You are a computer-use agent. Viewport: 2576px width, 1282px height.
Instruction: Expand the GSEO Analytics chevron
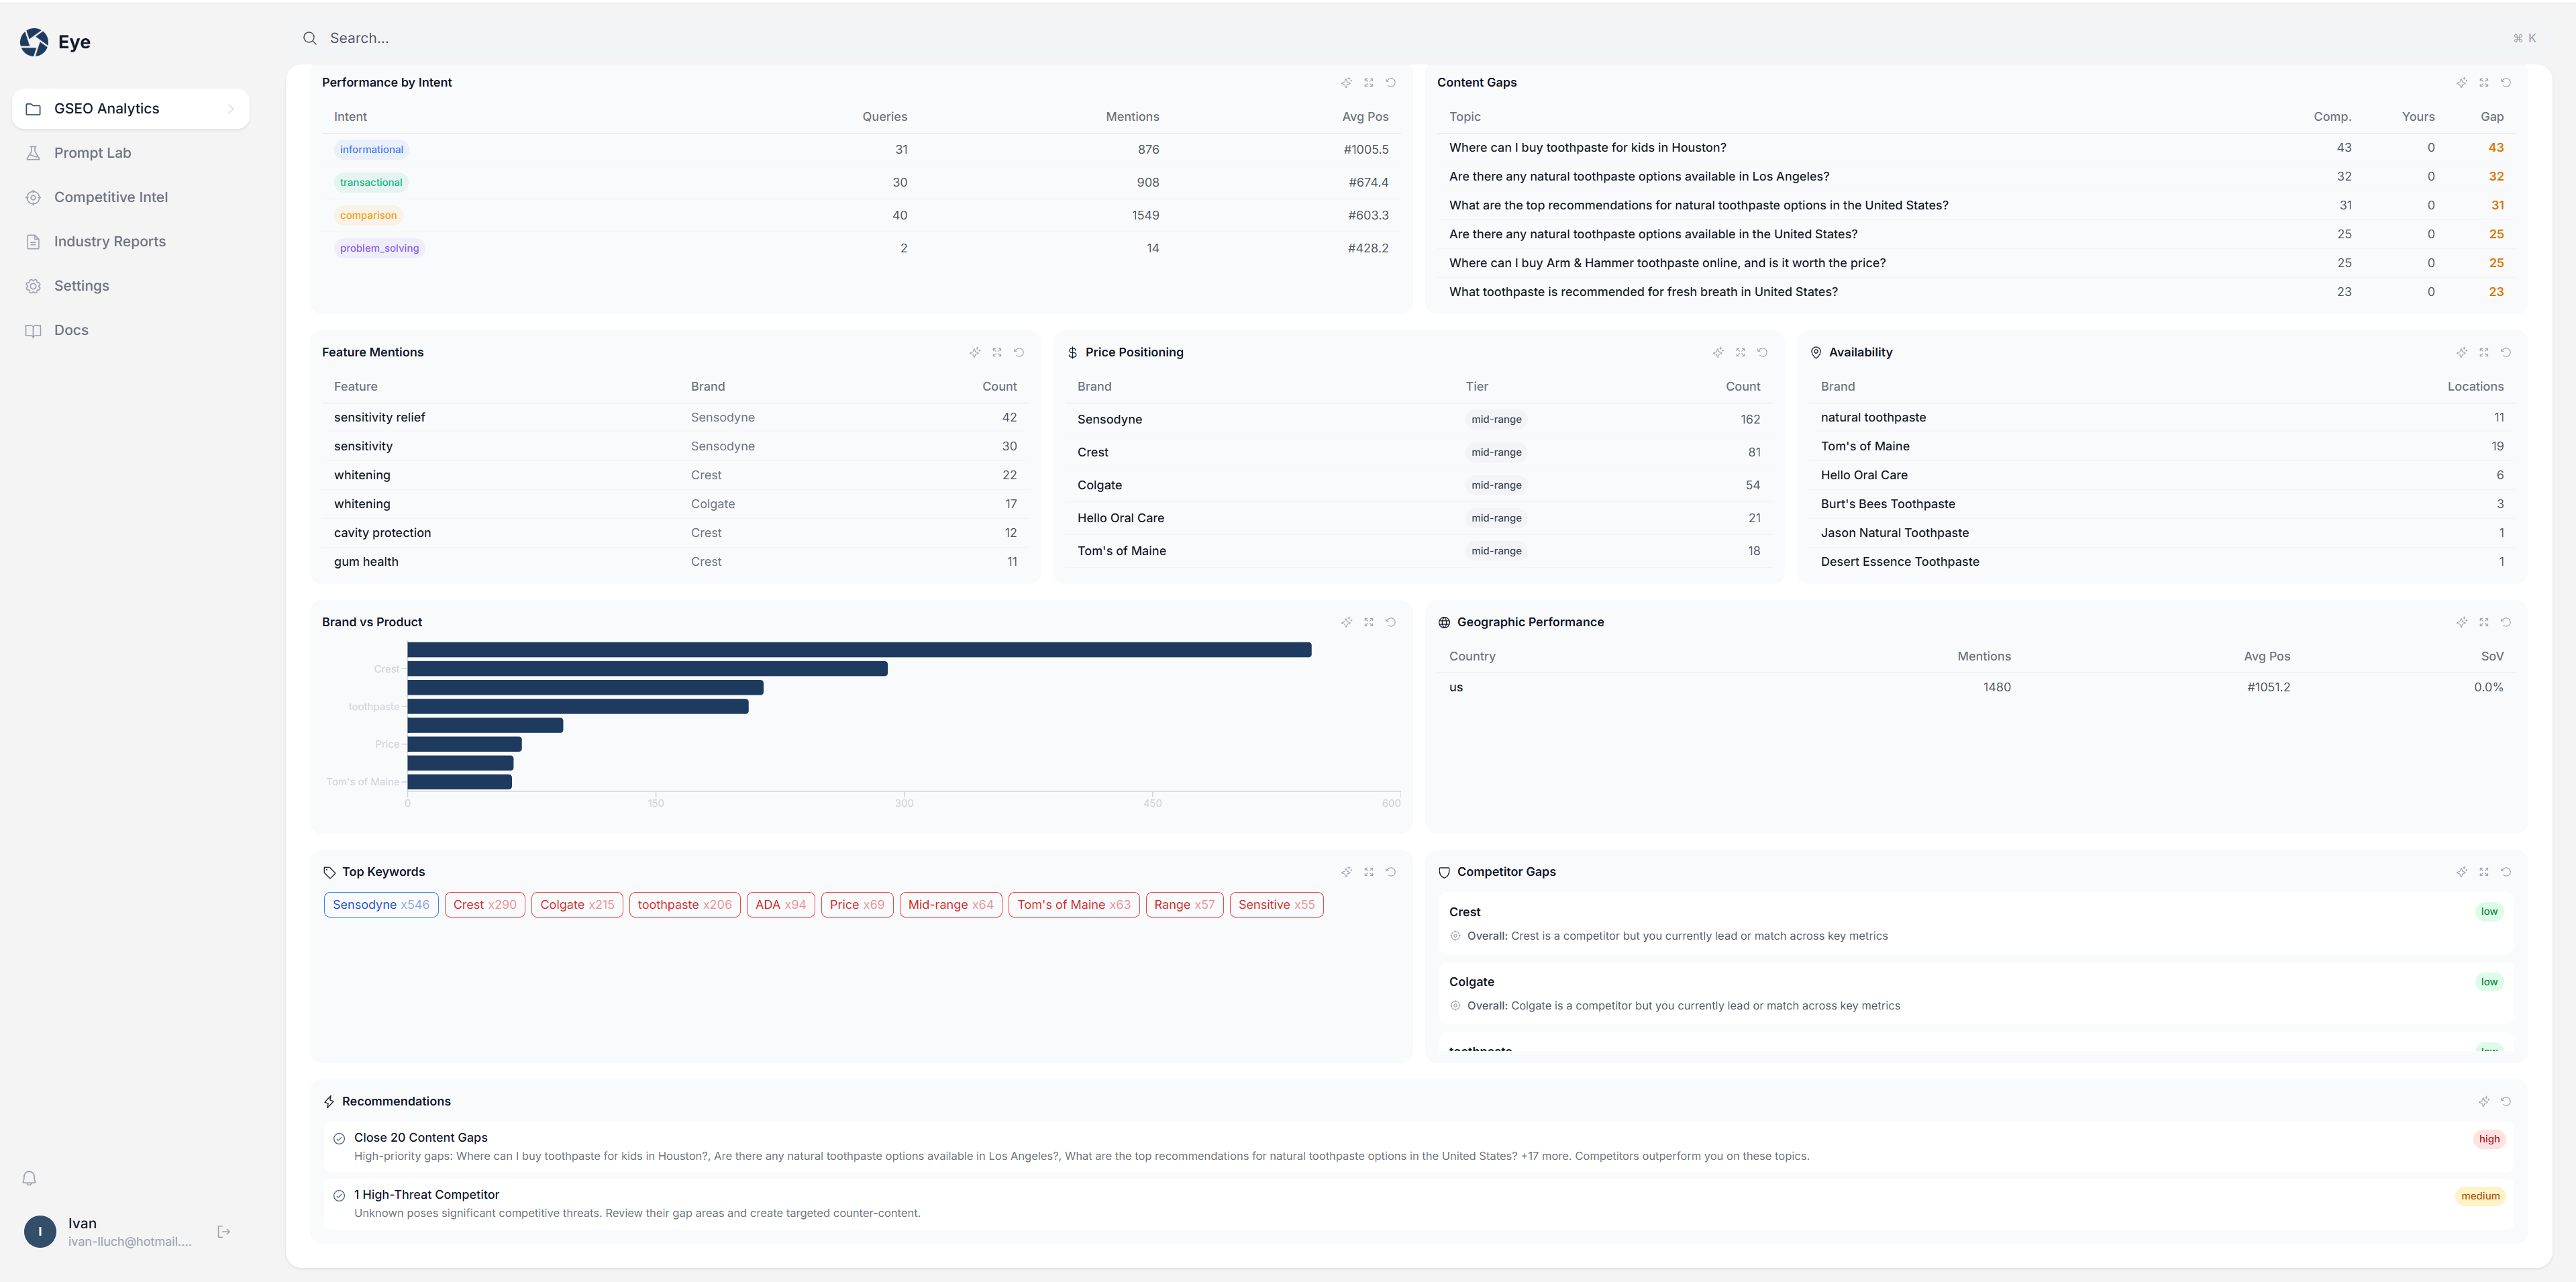pyautogui.click(x=231, y=109)
